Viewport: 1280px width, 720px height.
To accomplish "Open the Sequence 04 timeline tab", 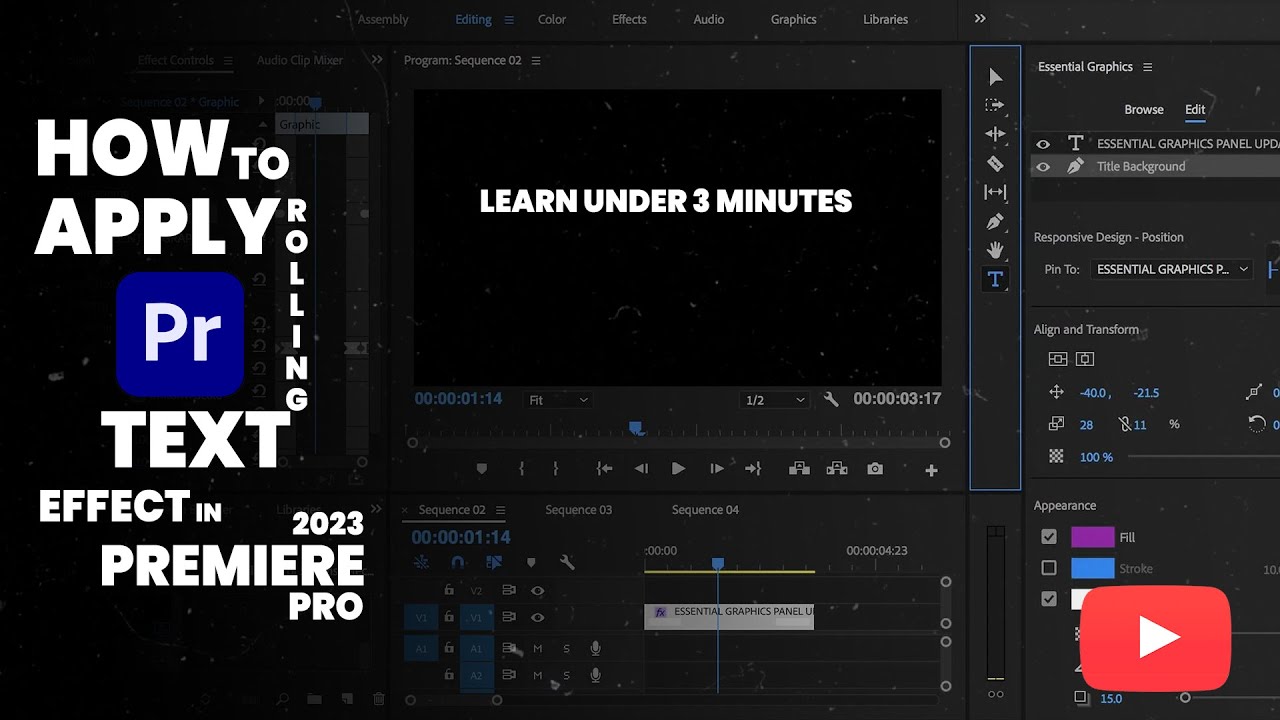I will [705, 510].
